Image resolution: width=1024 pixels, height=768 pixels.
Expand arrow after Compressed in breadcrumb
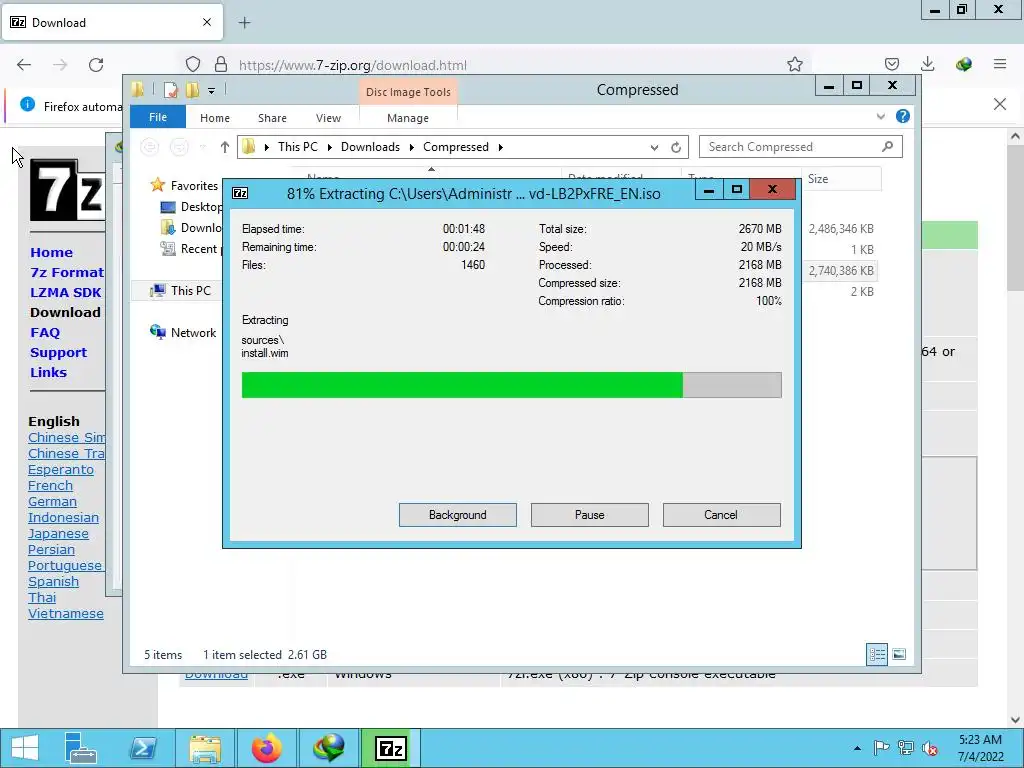click(501, 147)
